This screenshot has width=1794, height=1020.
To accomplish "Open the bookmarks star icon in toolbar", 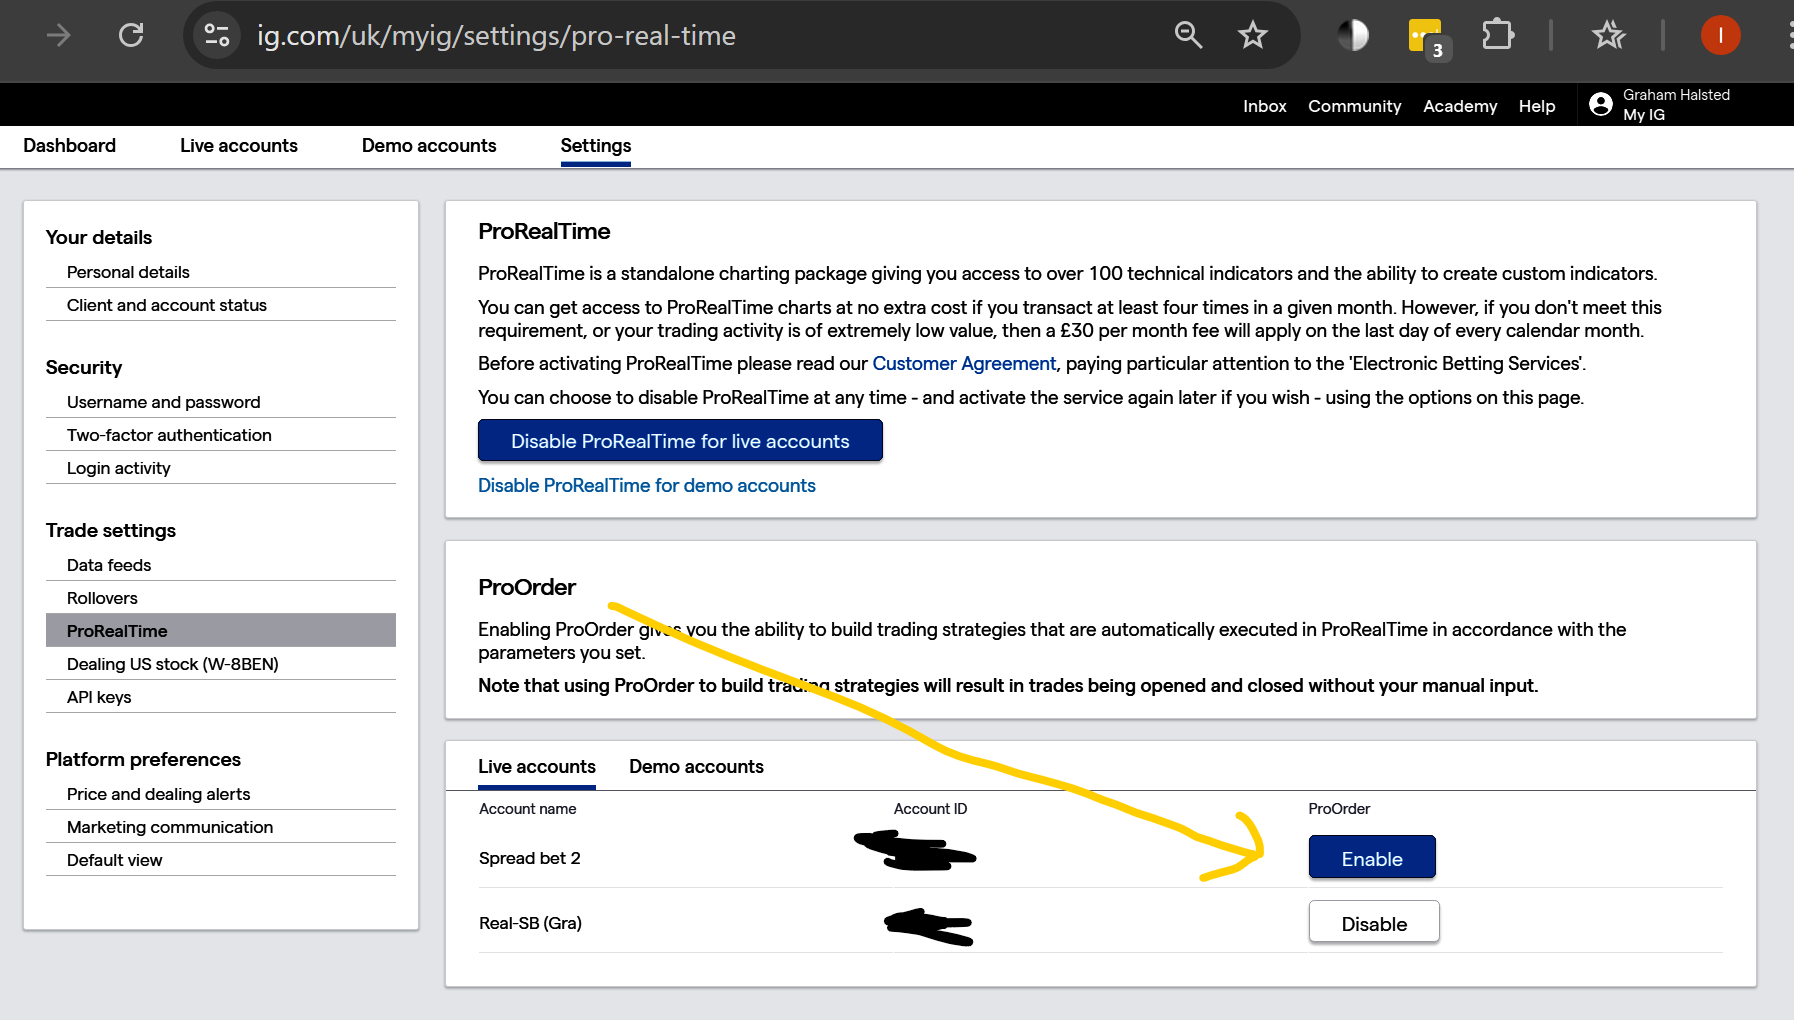I will click(1608, 35).
